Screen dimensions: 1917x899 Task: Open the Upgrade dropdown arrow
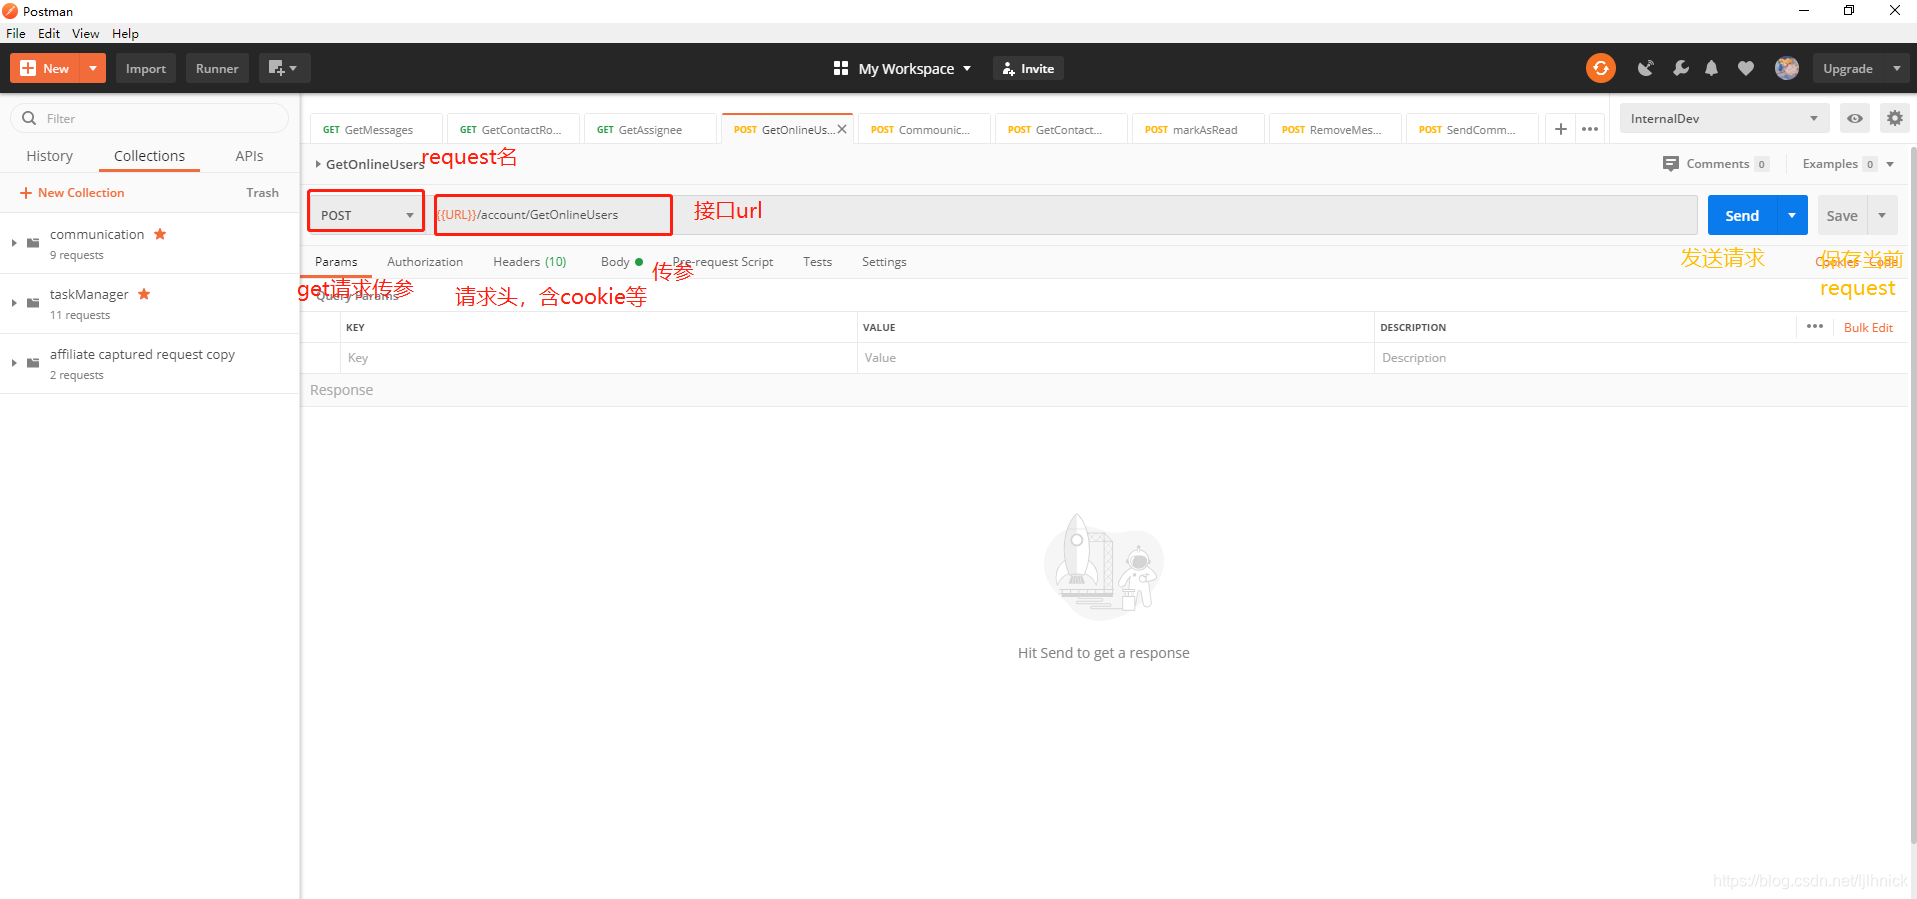click(x=1896, y=68)
